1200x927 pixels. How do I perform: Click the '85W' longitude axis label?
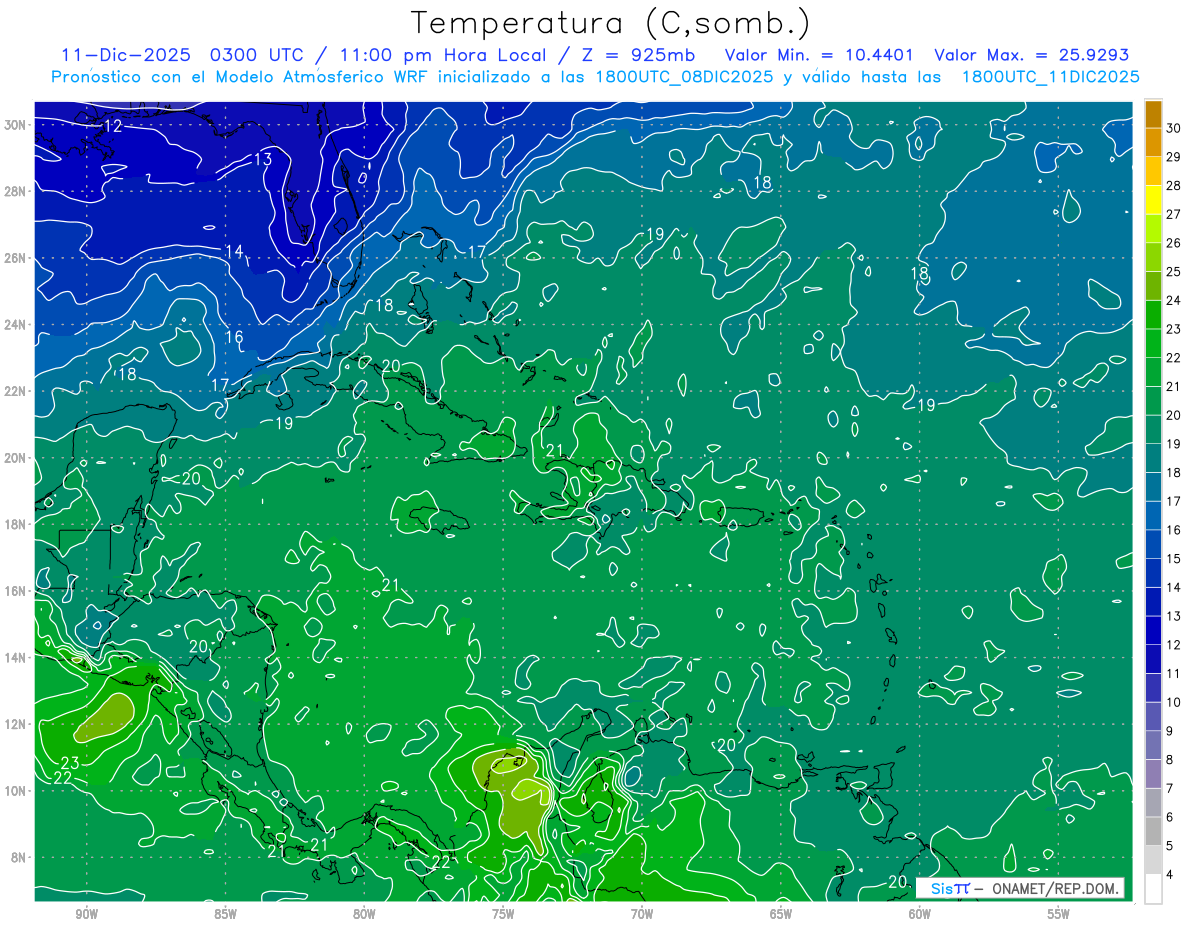tap(225, 914)
